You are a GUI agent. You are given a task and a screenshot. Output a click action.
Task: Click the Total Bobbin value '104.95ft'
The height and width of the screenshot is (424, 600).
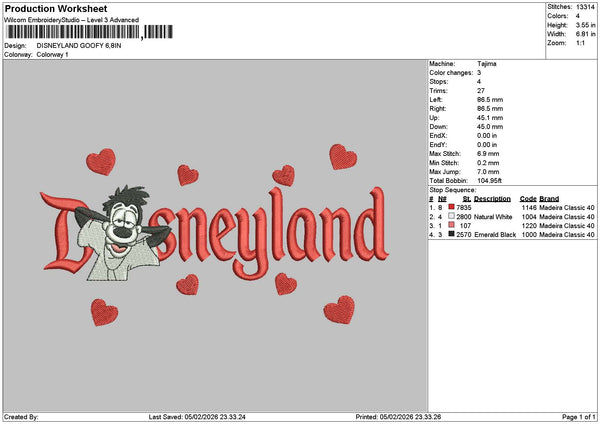[489, 181]
